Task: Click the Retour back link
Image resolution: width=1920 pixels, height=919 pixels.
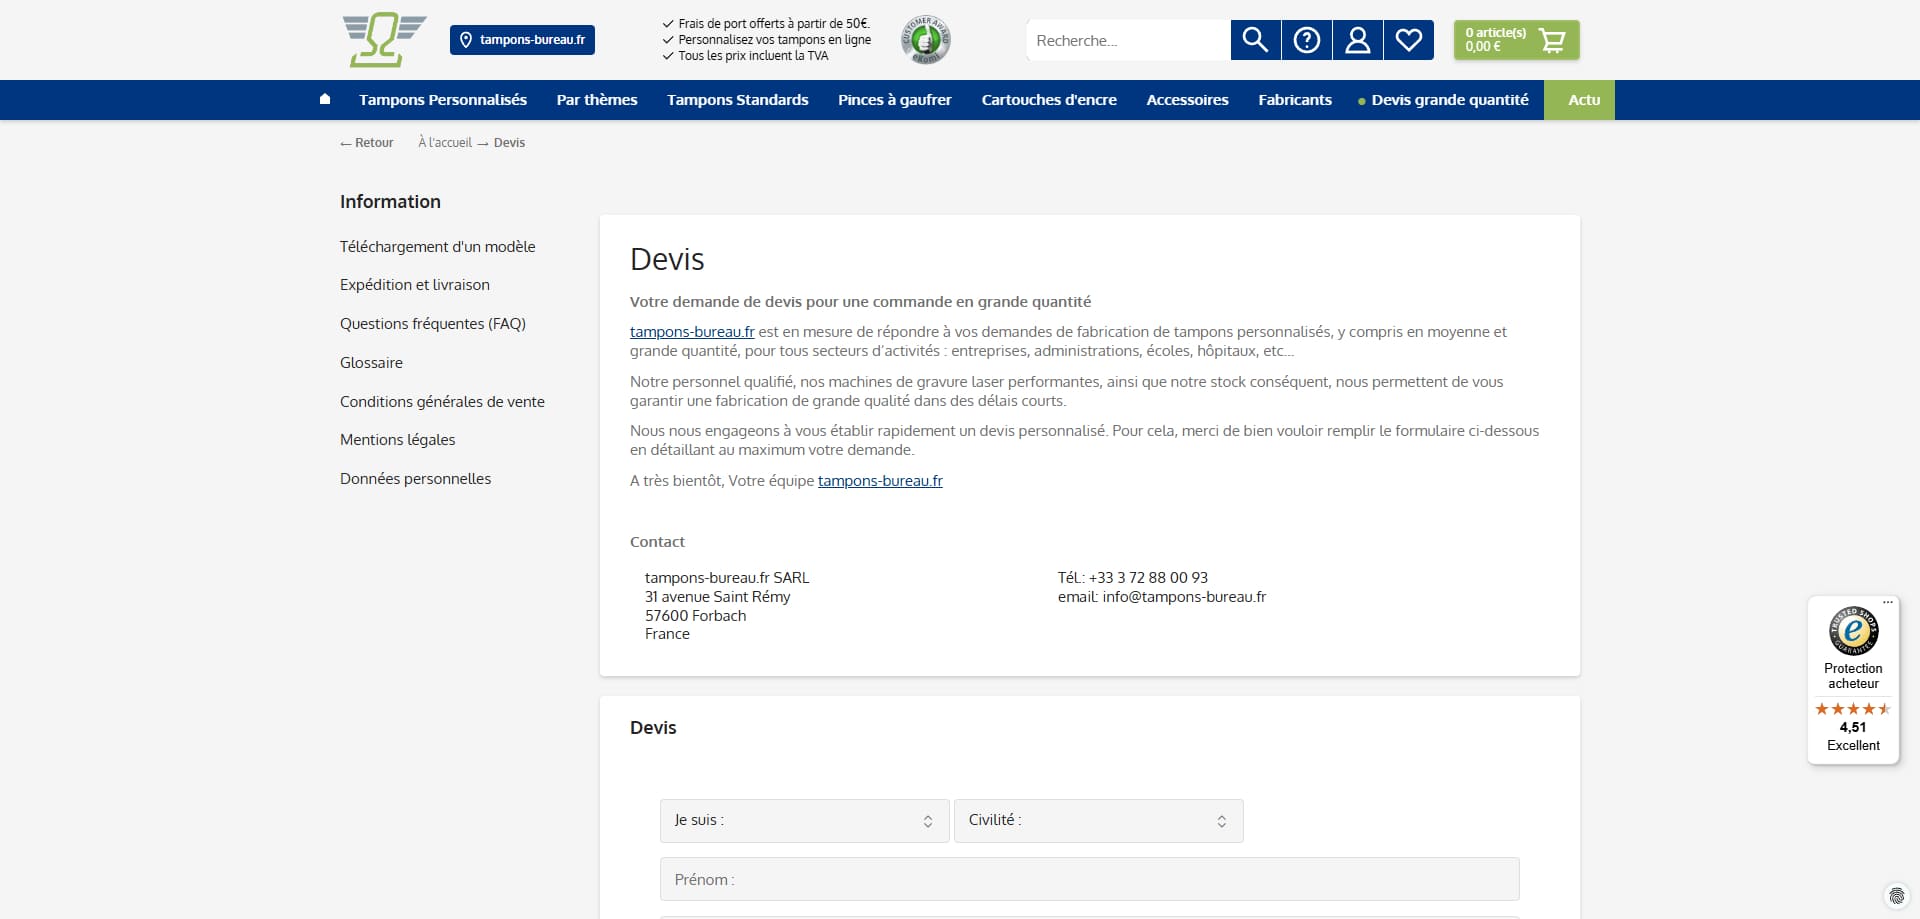Action: [x=366, y=143]
